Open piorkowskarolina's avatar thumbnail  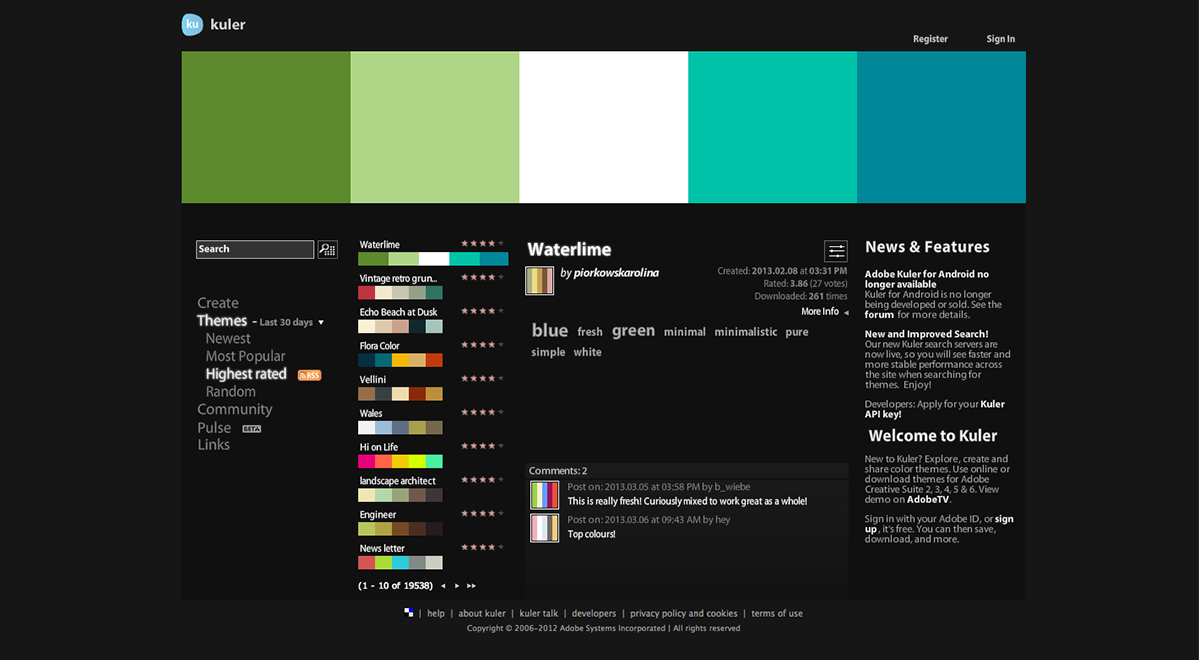pos(539,280)
